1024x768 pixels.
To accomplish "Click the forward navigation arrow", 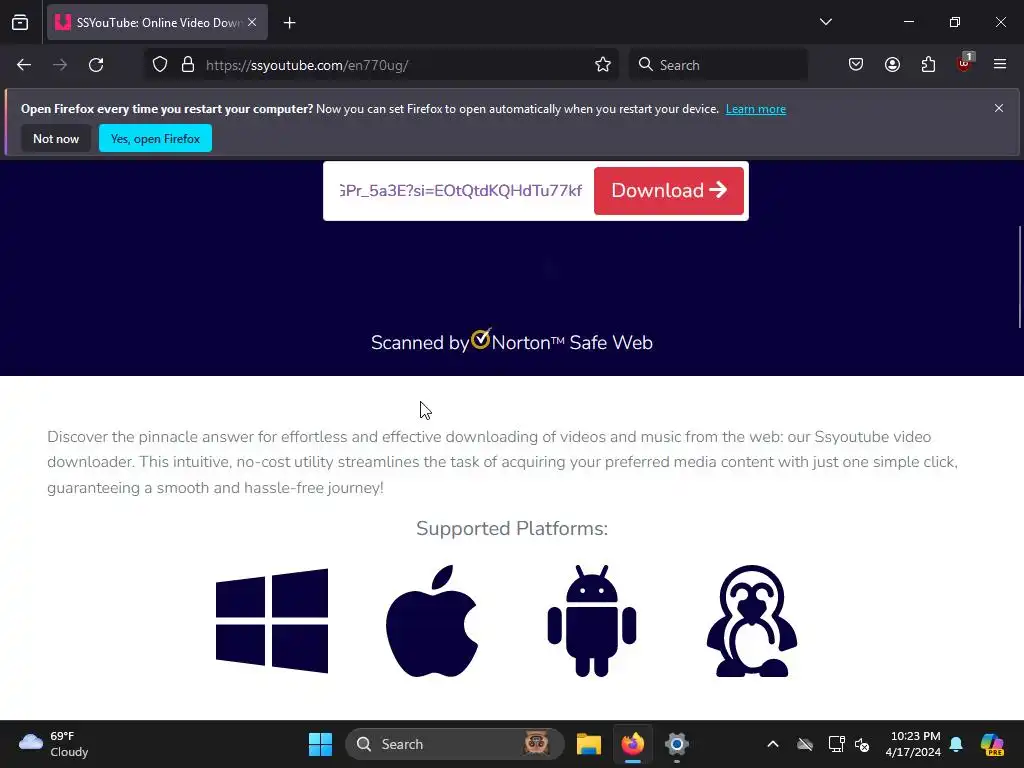I will (60, 65).
